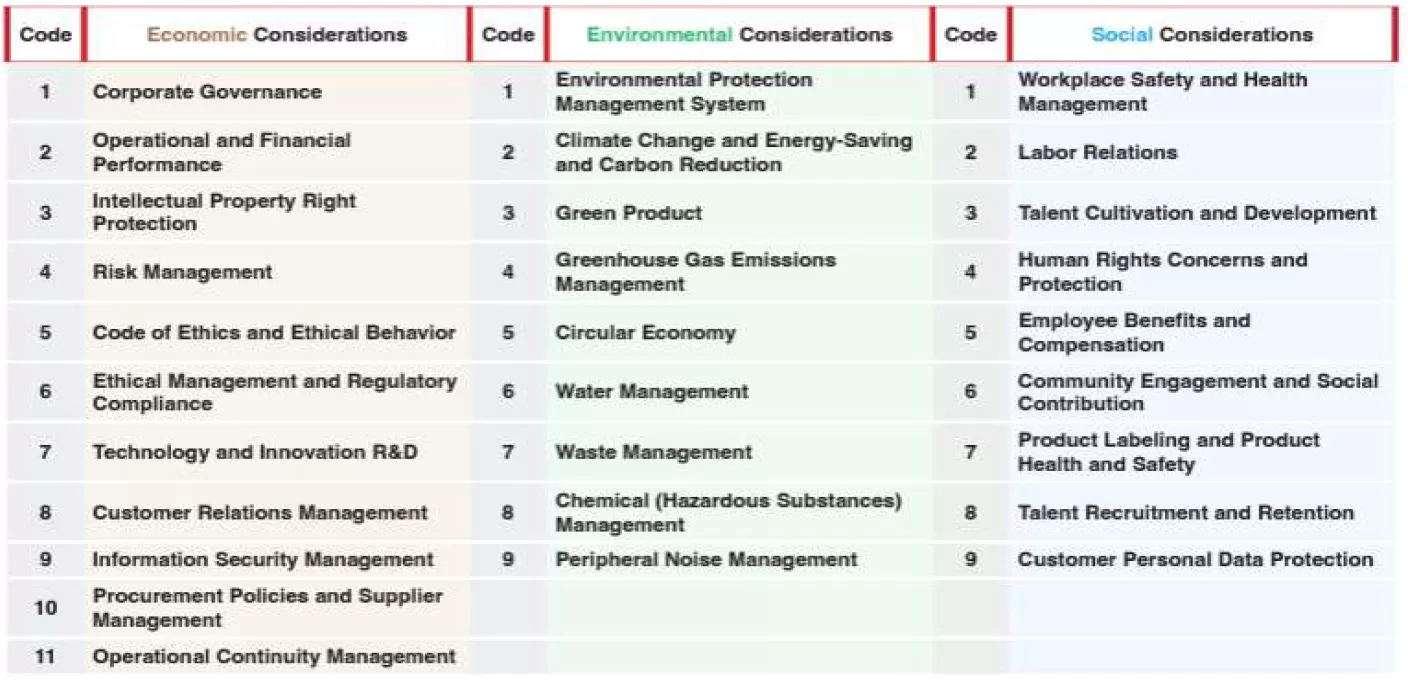Image resolution: width=1408 pixels, height=685 pixels.
Task: Select Technology and Innovation R&D entry
Action: 255,452
